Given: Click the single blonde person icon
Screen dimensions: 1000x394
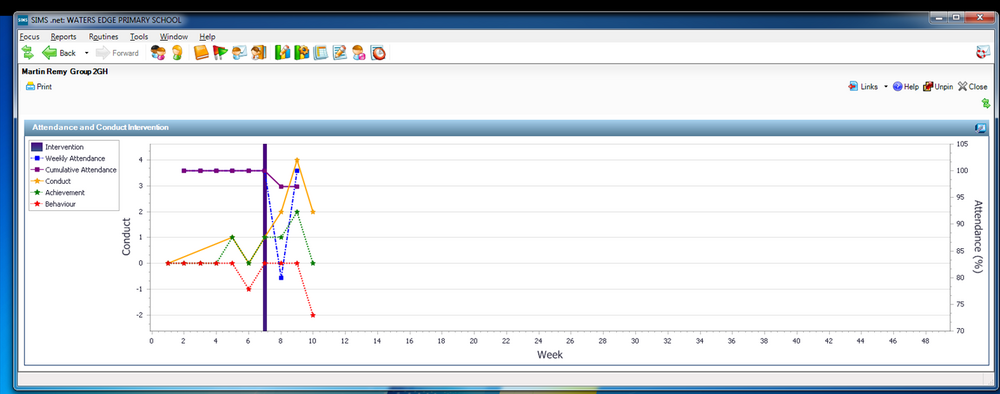Looking at the screenshot, I should tap(177, 53).
